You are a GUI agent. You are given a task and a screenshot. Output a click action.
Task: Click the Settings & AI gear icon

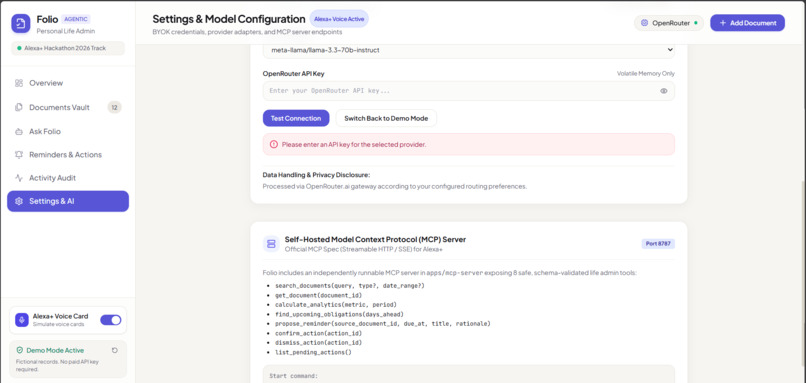click(x=19, y=201)
